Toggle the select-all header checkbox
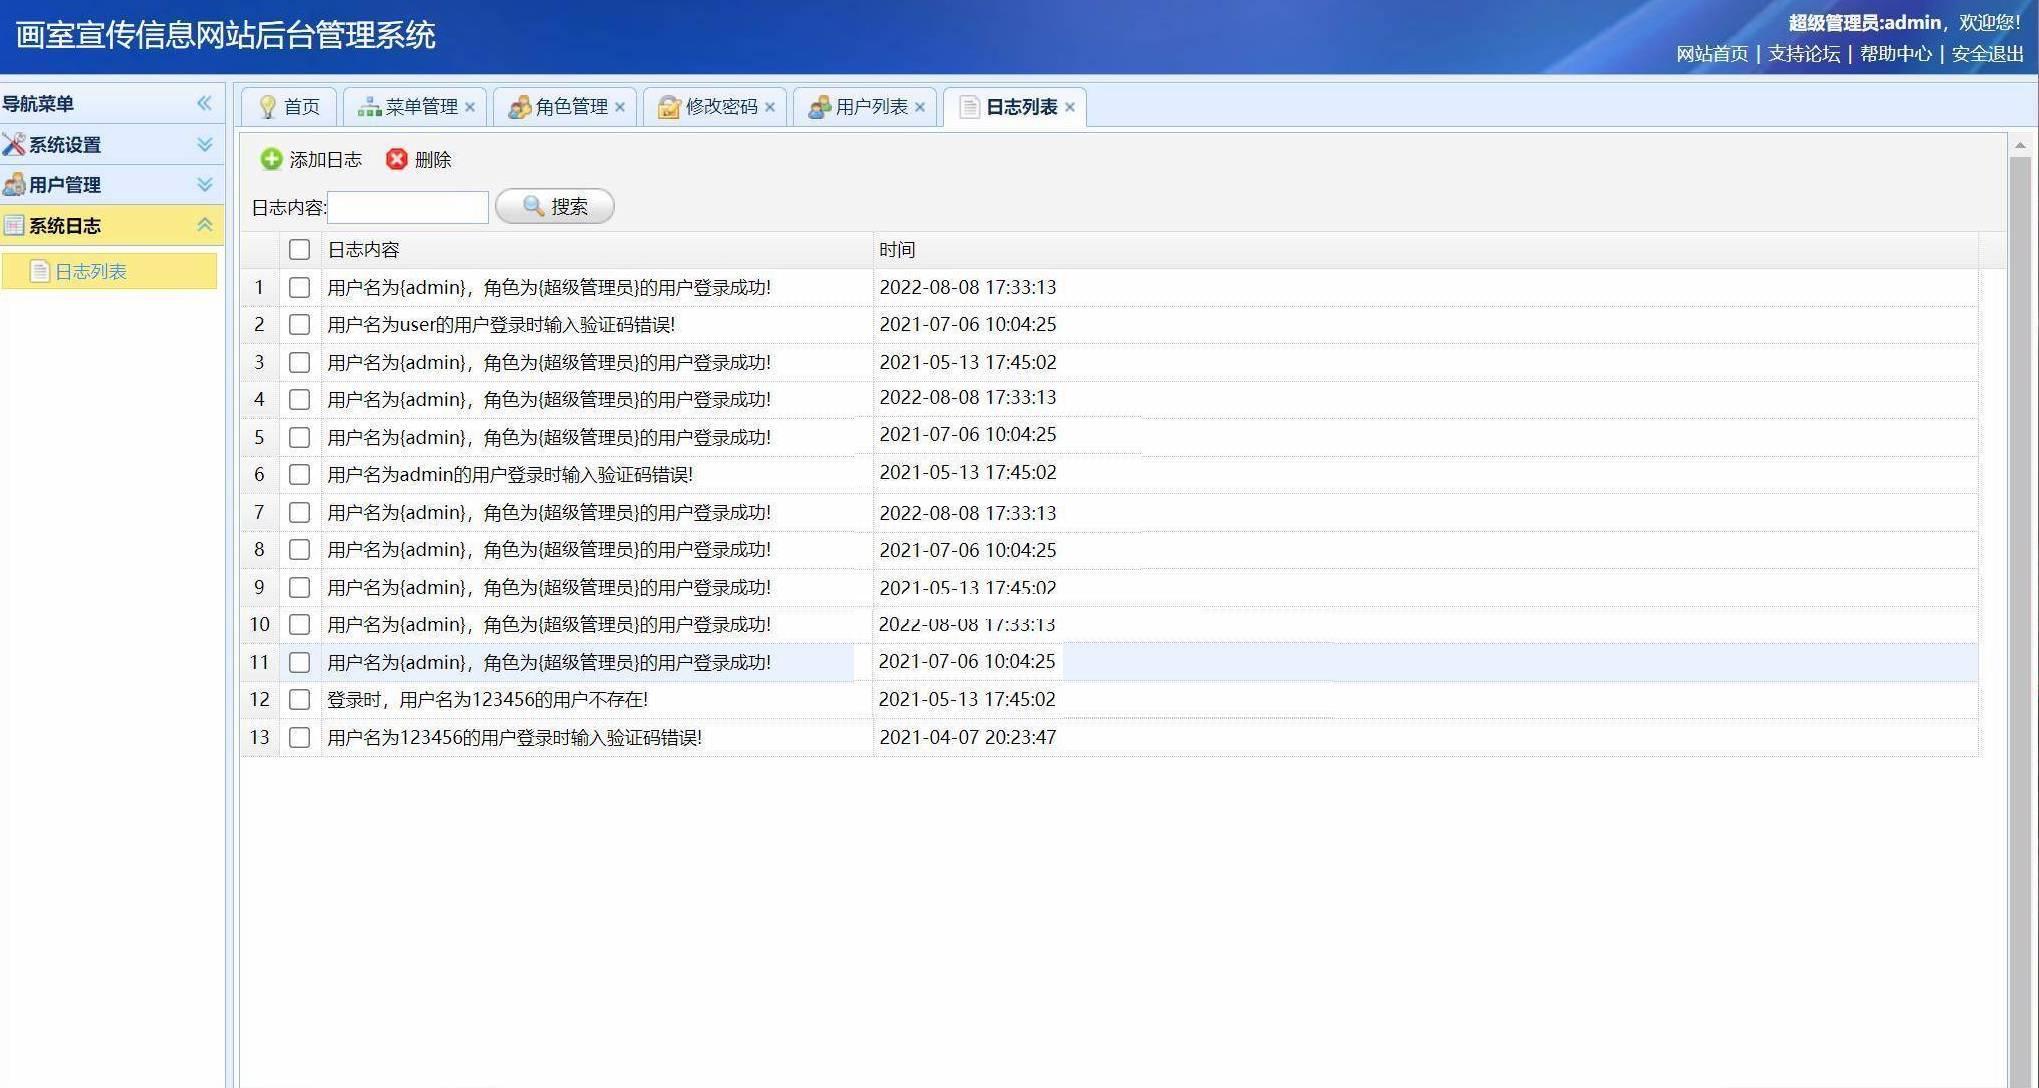 coord(299,249)
